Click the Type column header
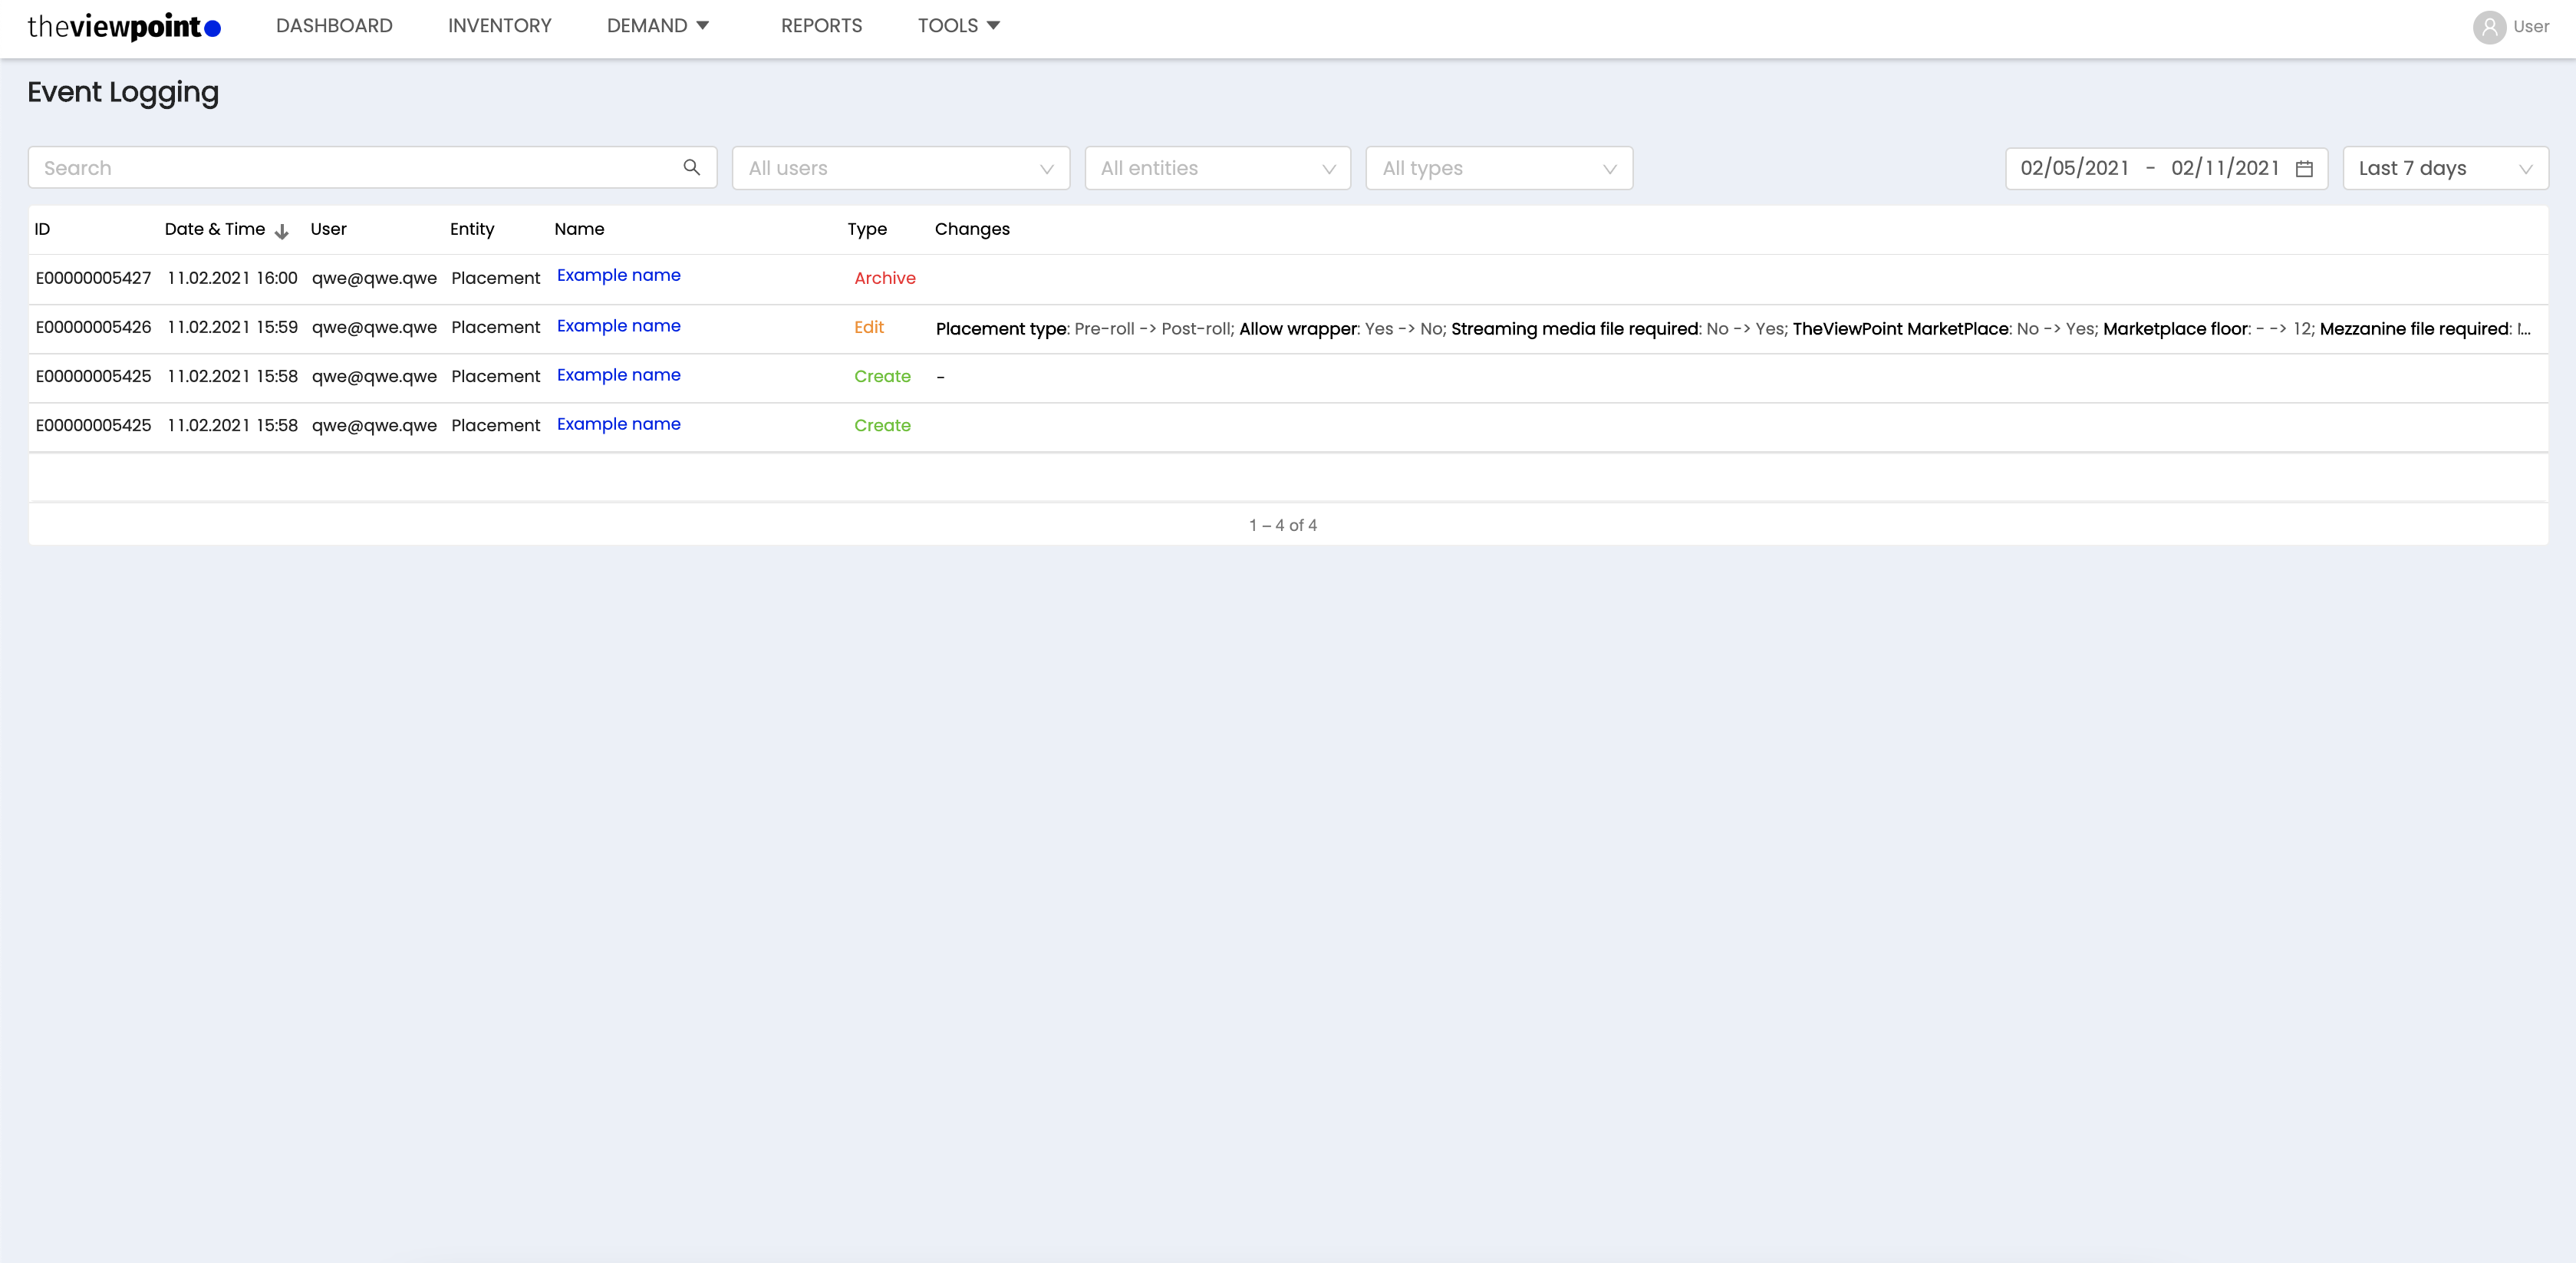This screenshot has height=1263, width=2576. pos(867,229)
